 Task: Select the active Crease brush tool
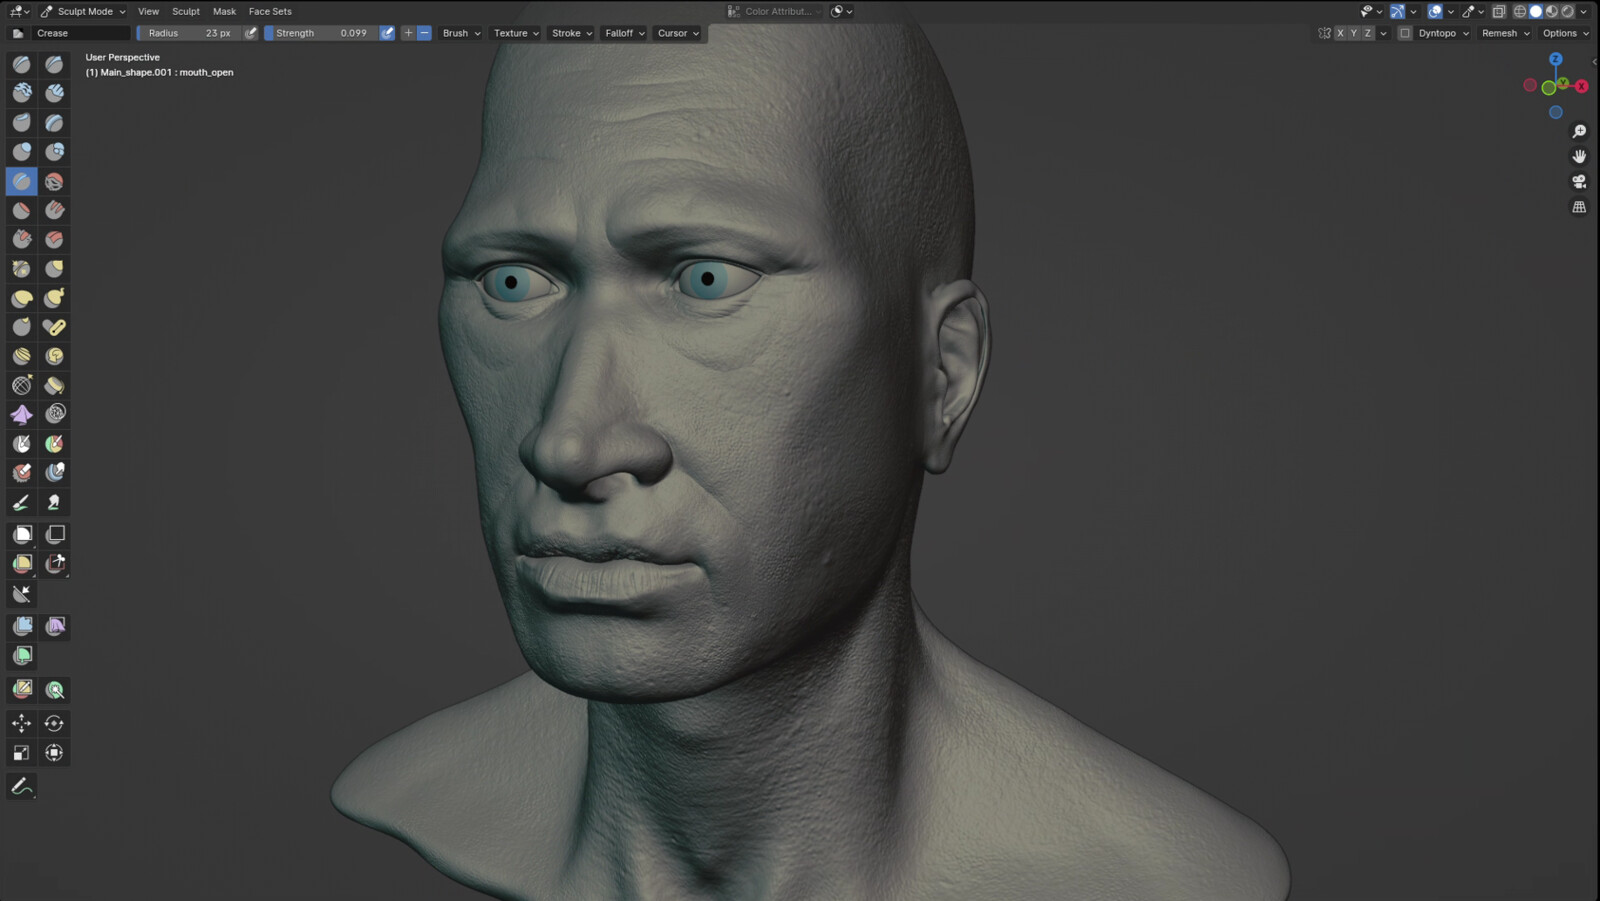[x=22, y=181]
